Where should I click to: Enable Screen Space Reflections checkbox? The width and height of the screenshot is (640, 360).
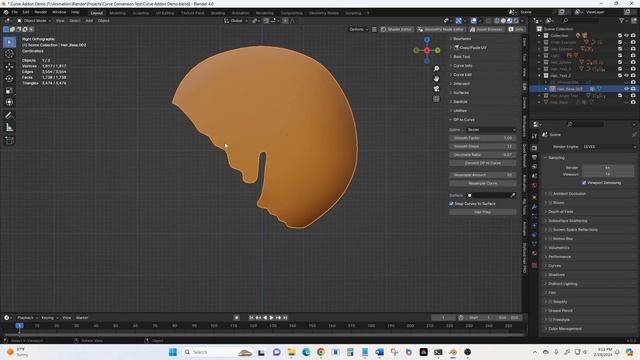(x=550, y=230)
